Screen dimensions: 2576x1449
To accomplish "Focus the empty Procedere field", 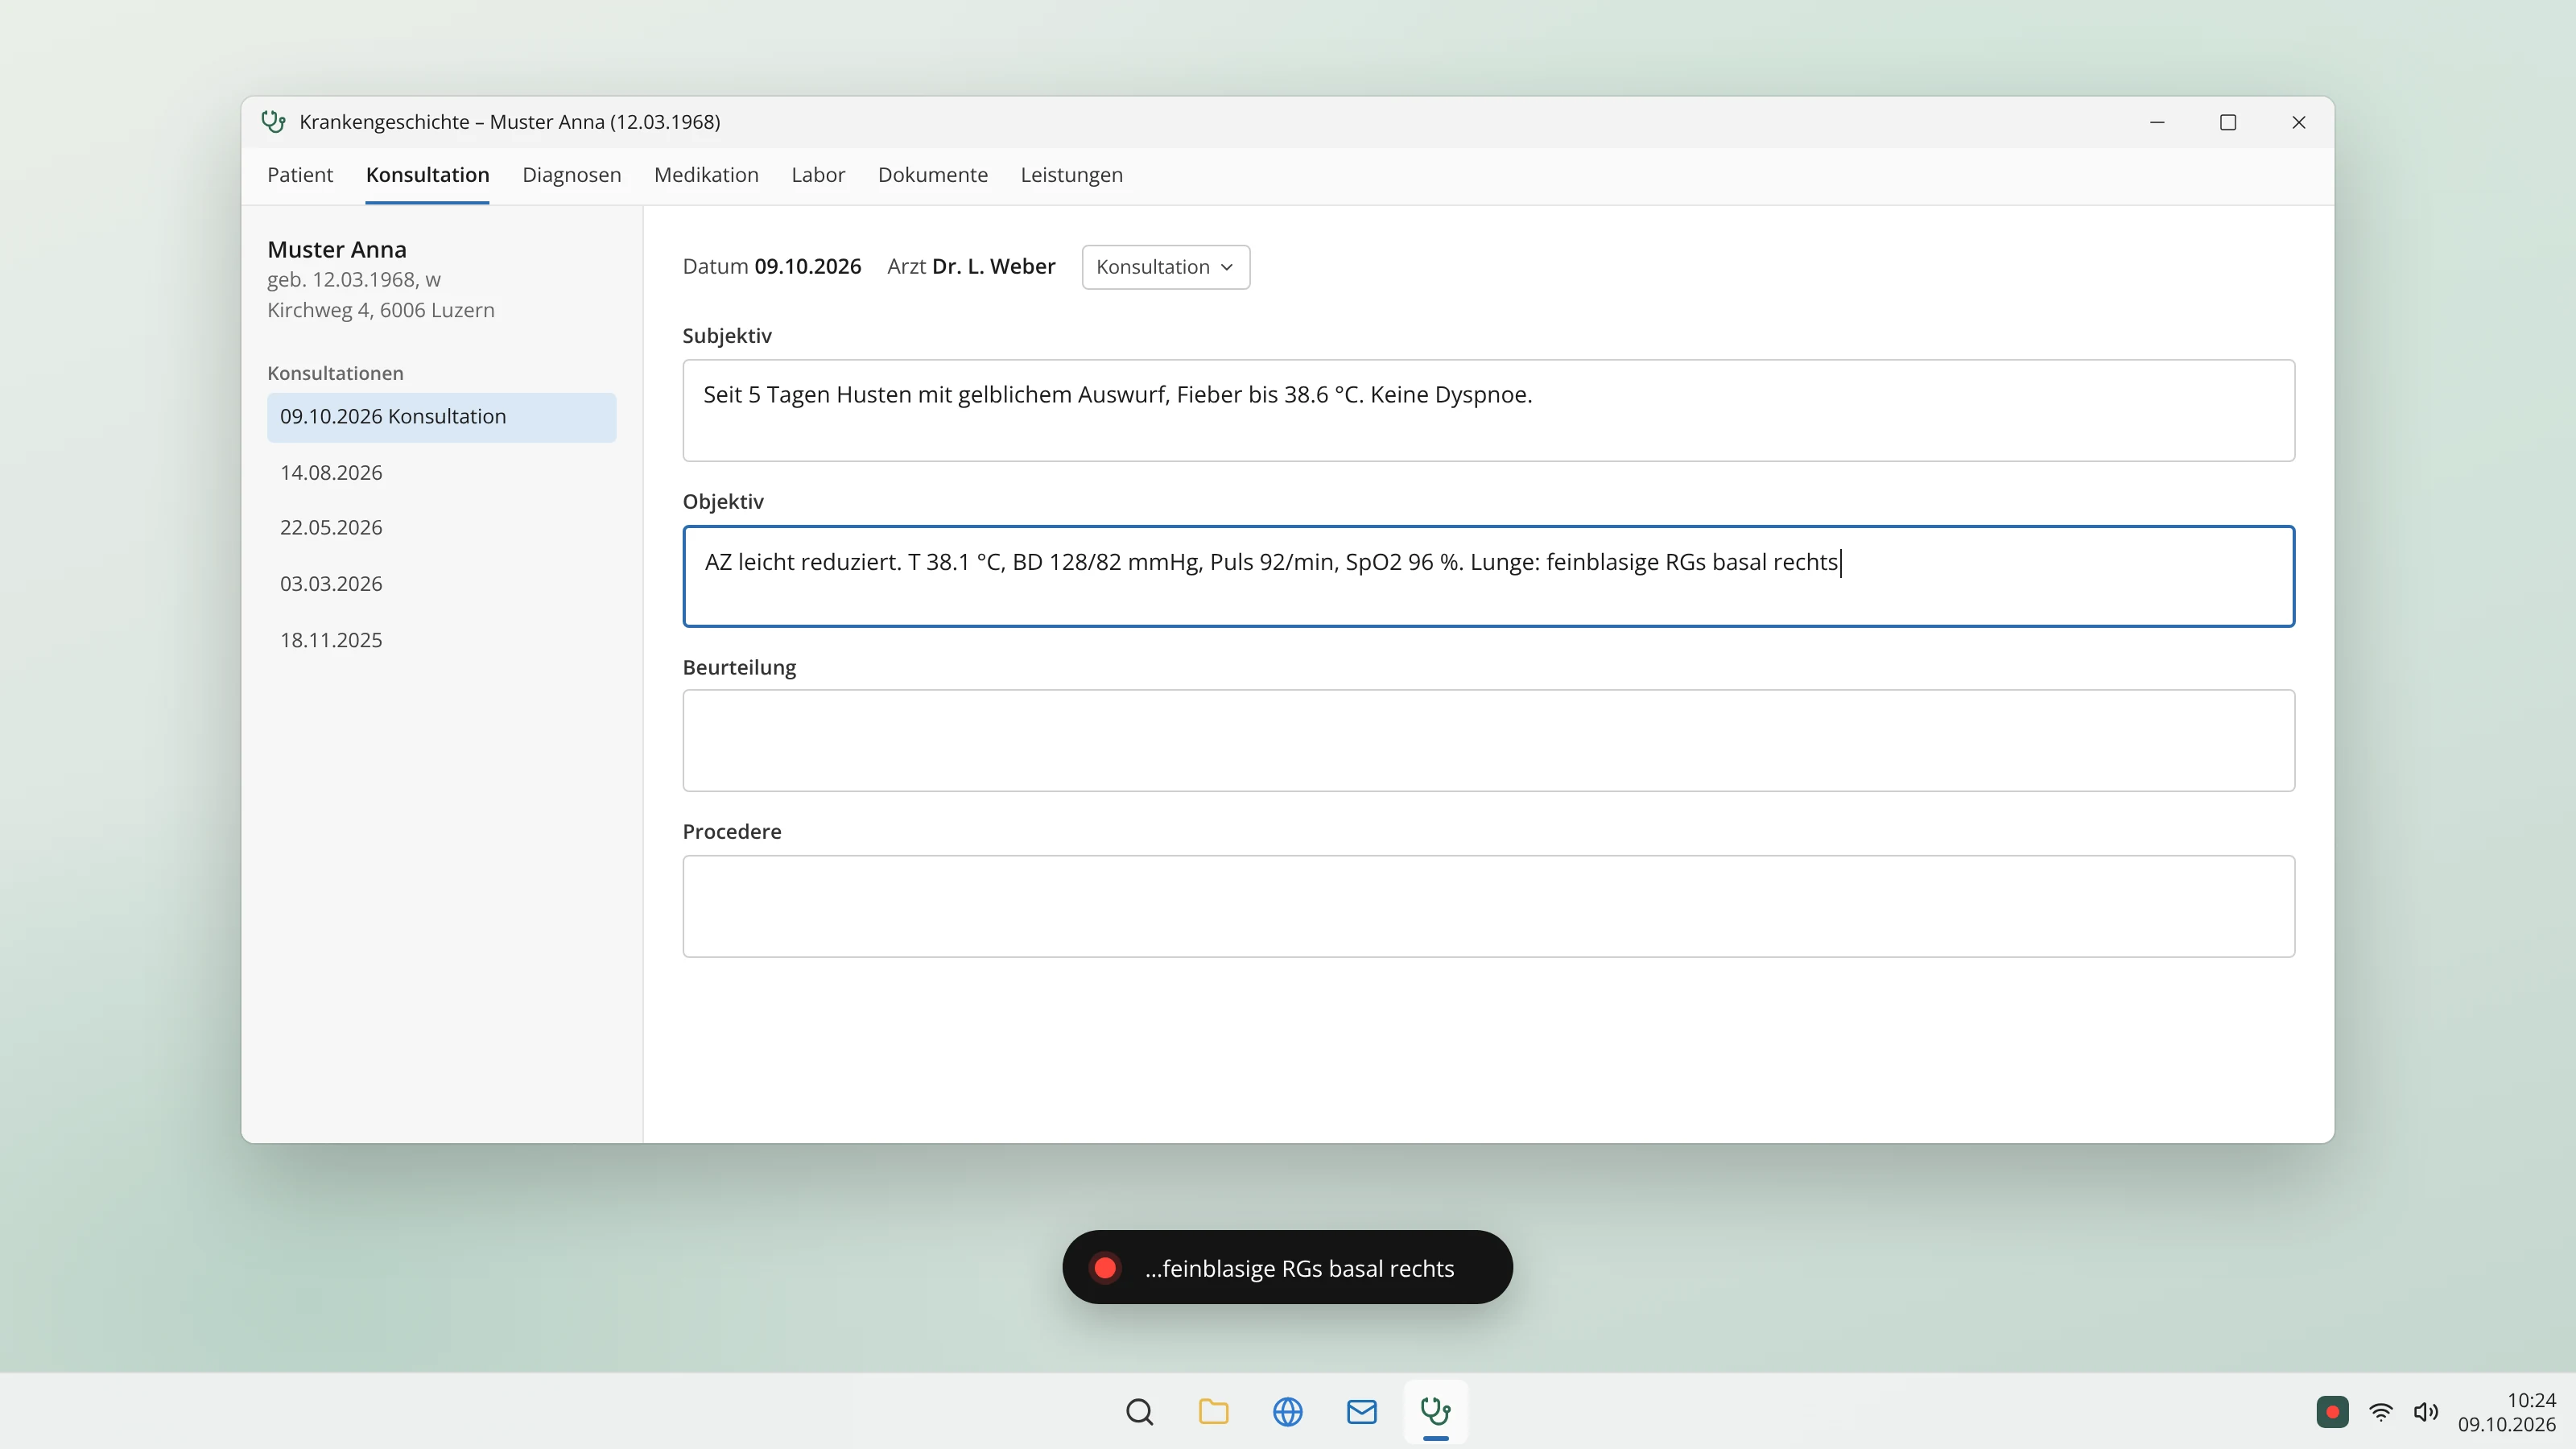I will coord(1488,906).
